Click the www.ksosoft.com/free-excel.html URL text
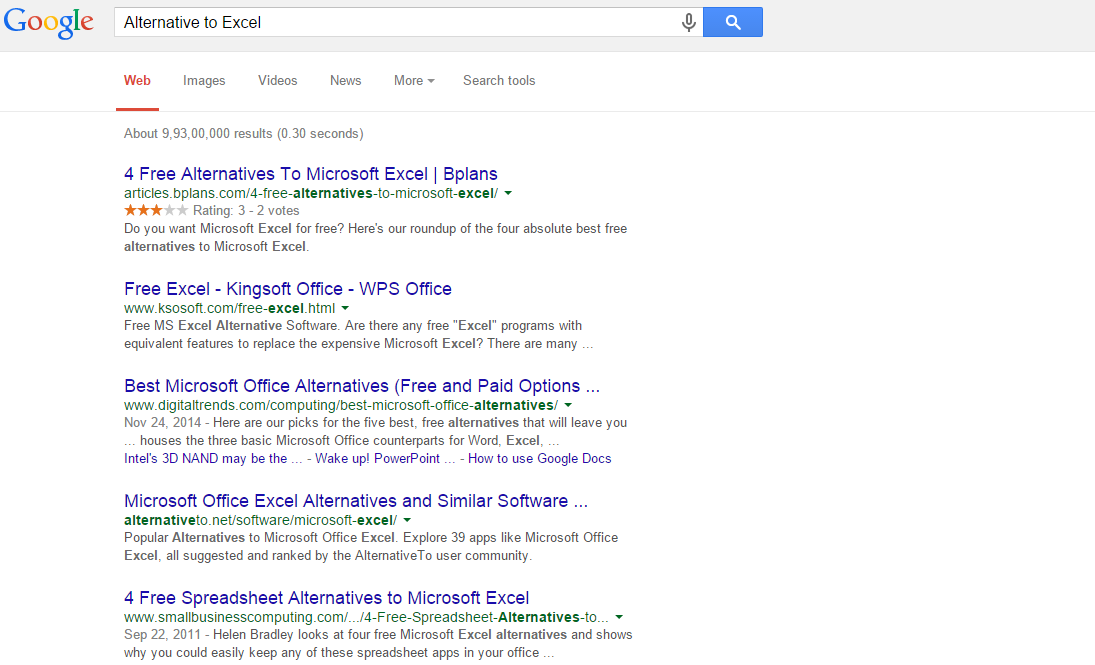This screenshot has width=1095, height=665. (x=230, y=308)
